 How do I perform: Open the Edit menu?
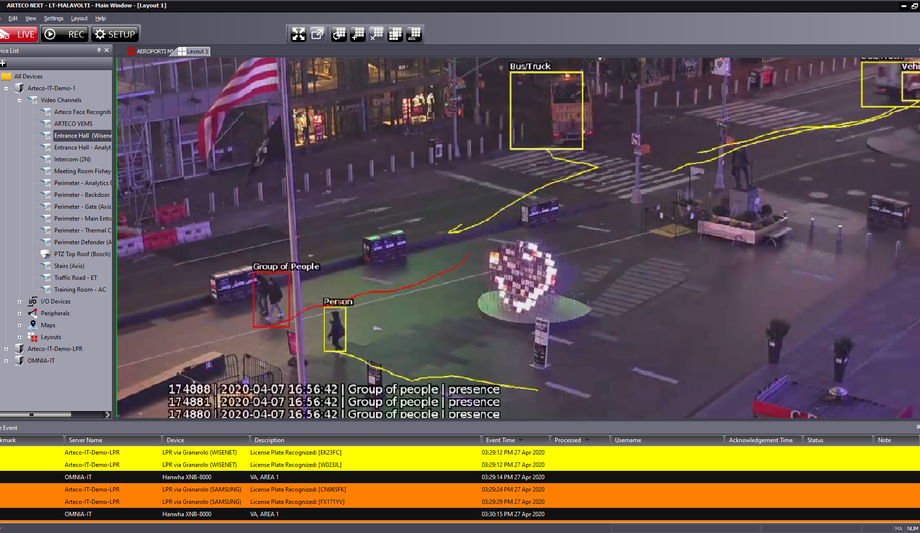tap(12, 18)
